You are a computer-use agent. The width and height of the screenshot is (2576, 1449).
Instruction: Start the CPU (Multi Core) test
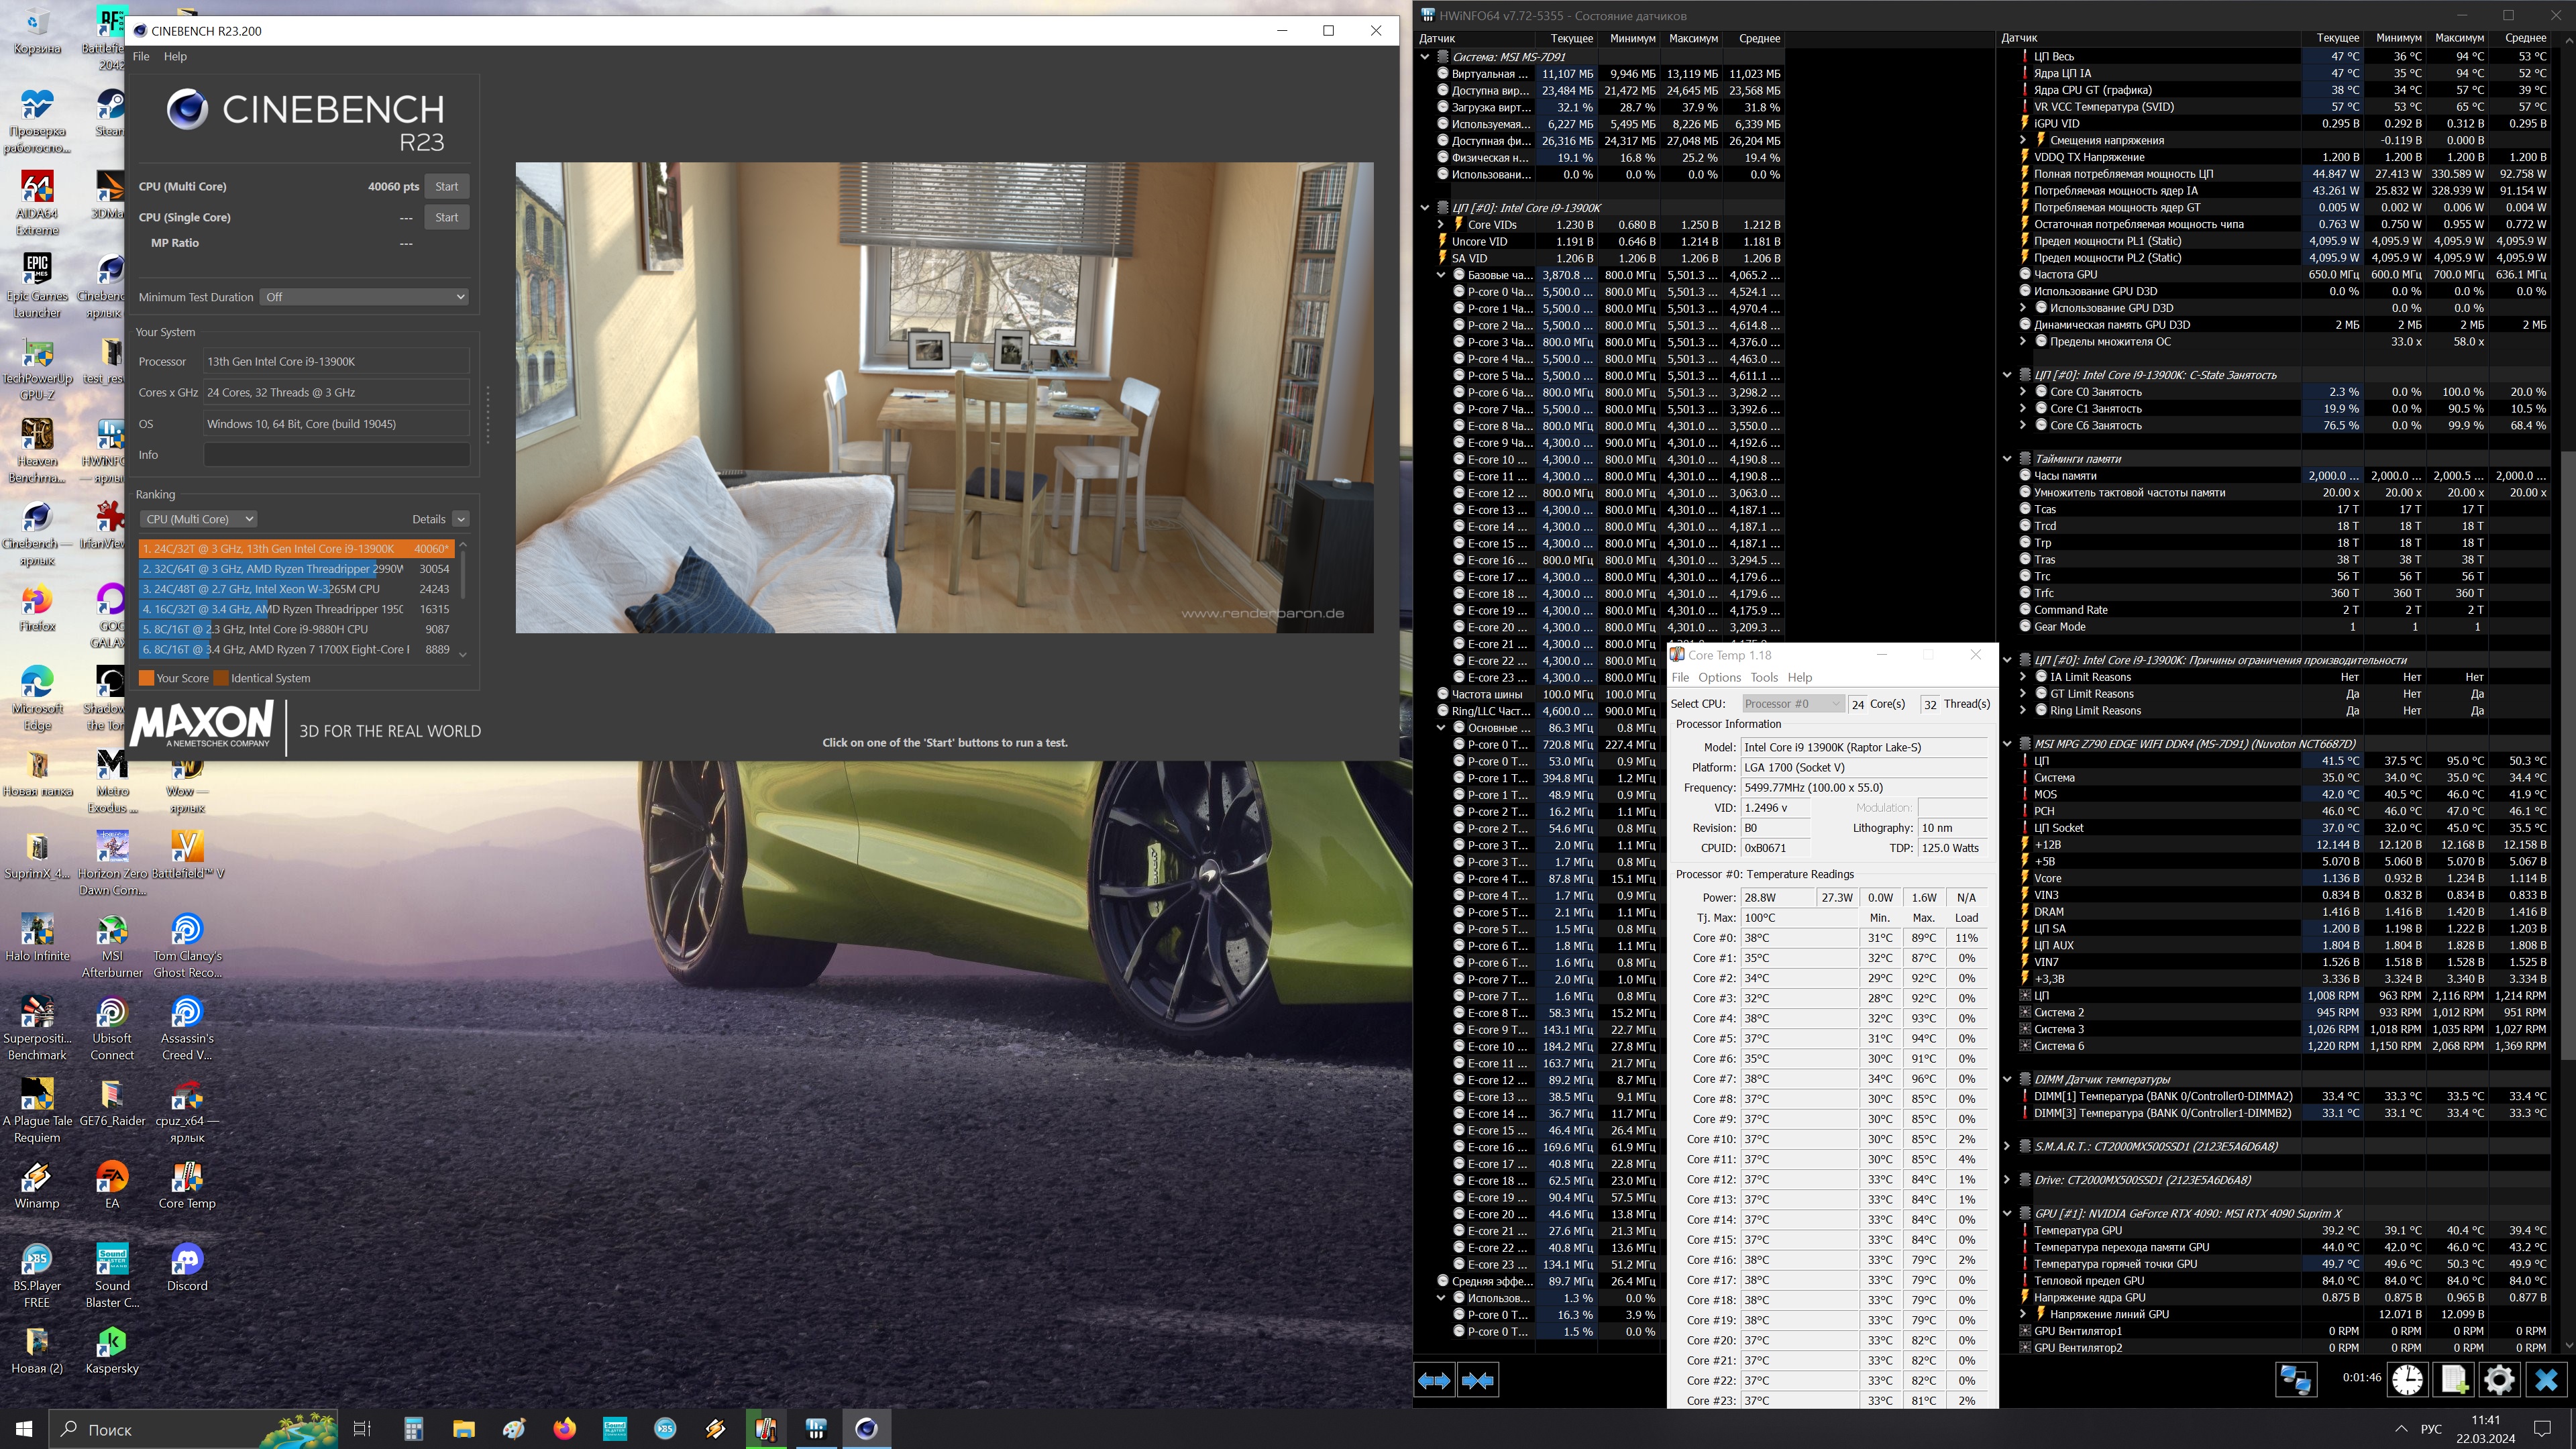click(446, 186)
